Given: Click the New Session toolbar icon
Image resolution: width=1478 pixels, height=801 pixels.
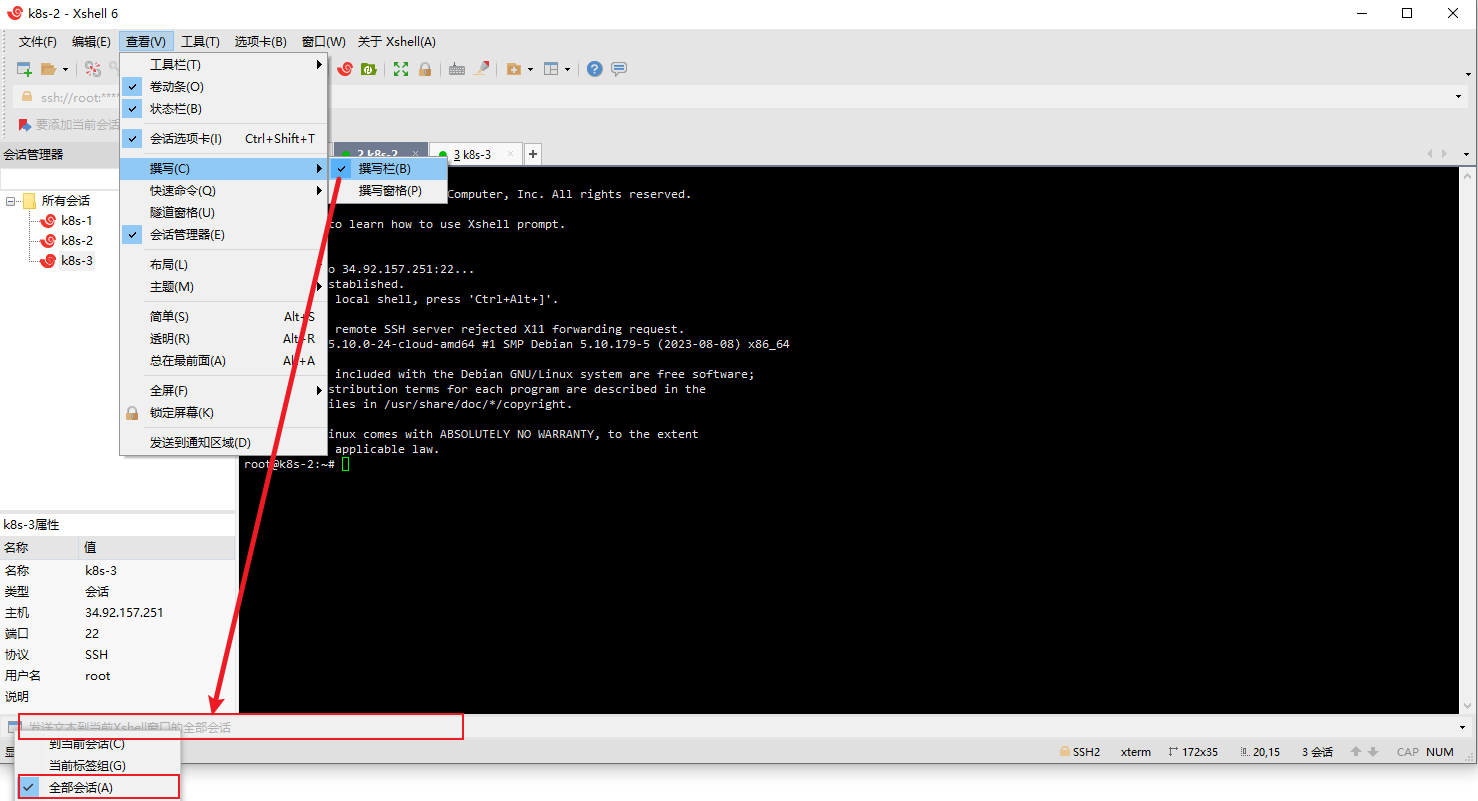Looking at the screenshot, I should 24,69.
